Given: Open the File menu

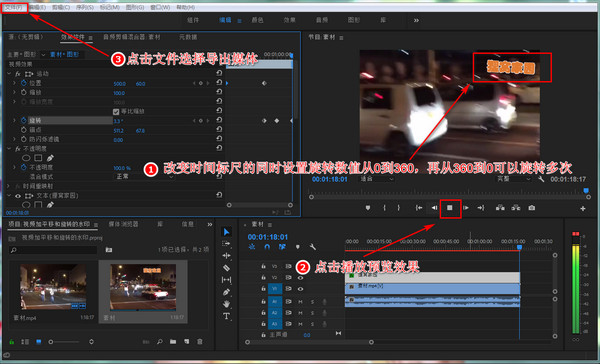Looking at the screenshot, I should [x=14, y=7].
